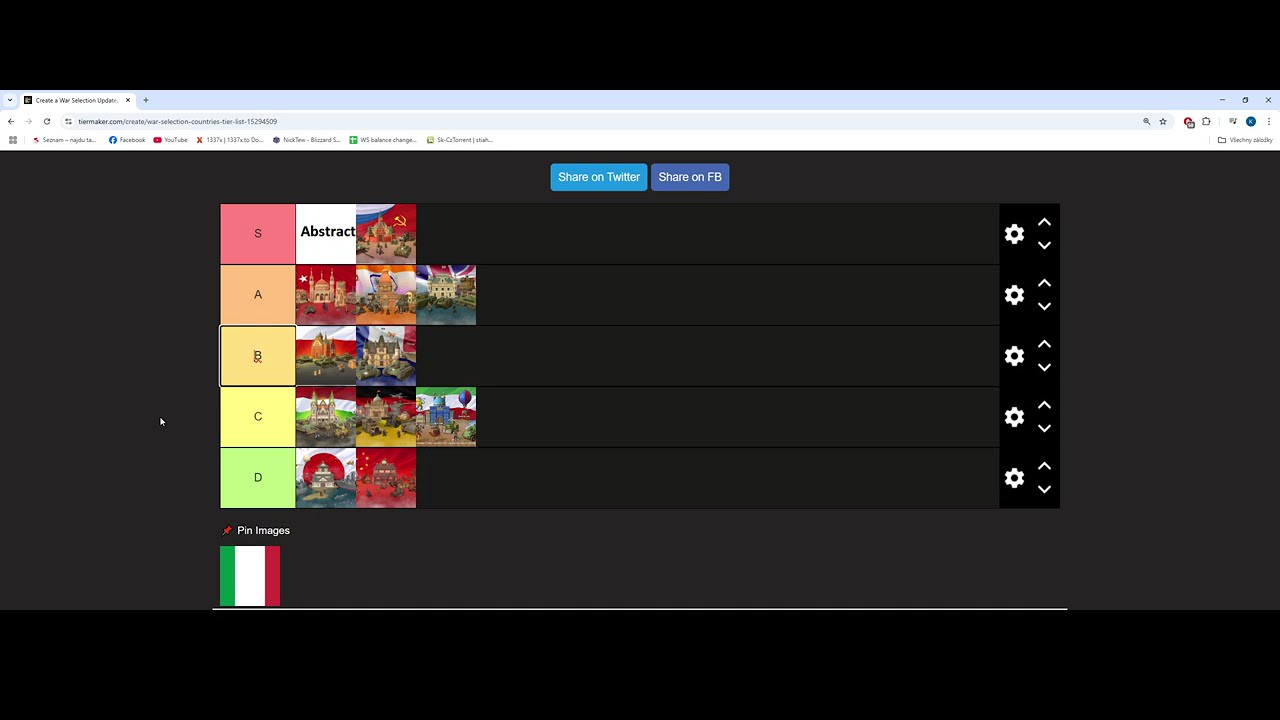Click the Pin Images option
Viewport: 1280px width, 720px height.
click(x=256, y=531)
